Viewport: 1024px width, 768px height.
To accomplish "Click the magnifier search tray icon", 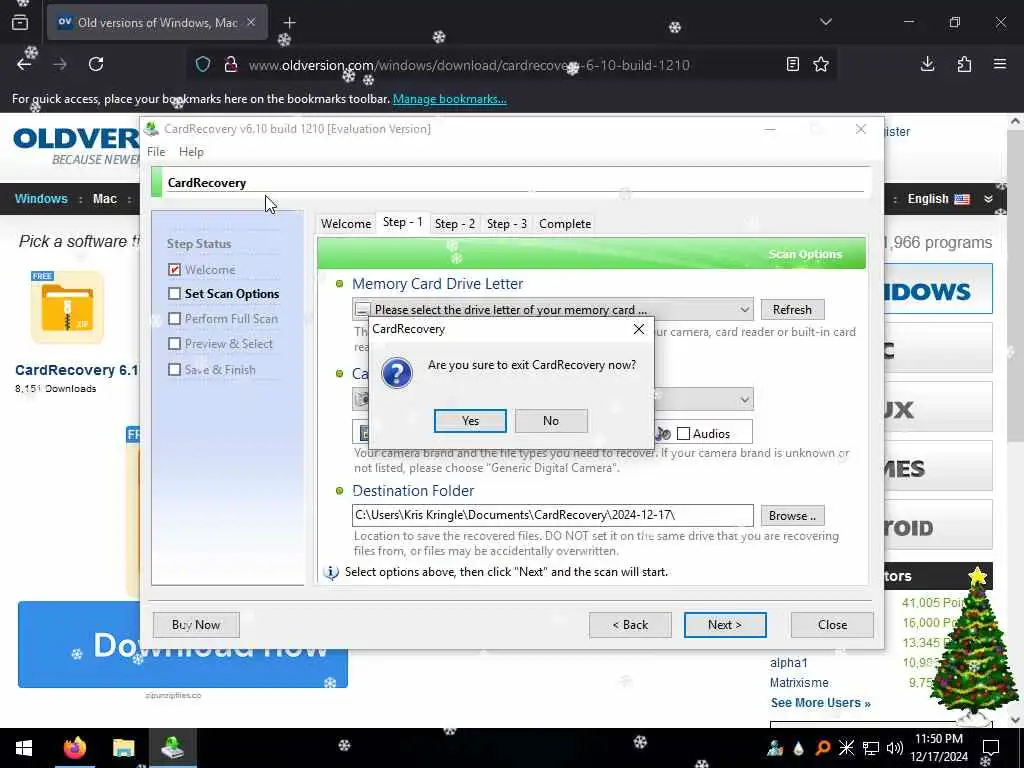I will pyautogui.click(x=822, y=748).
